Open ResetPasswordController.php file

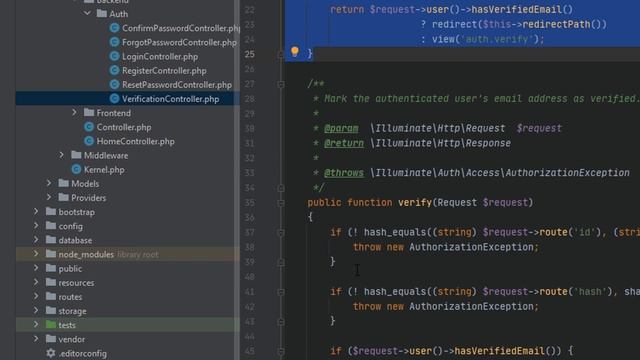point(177,85)
